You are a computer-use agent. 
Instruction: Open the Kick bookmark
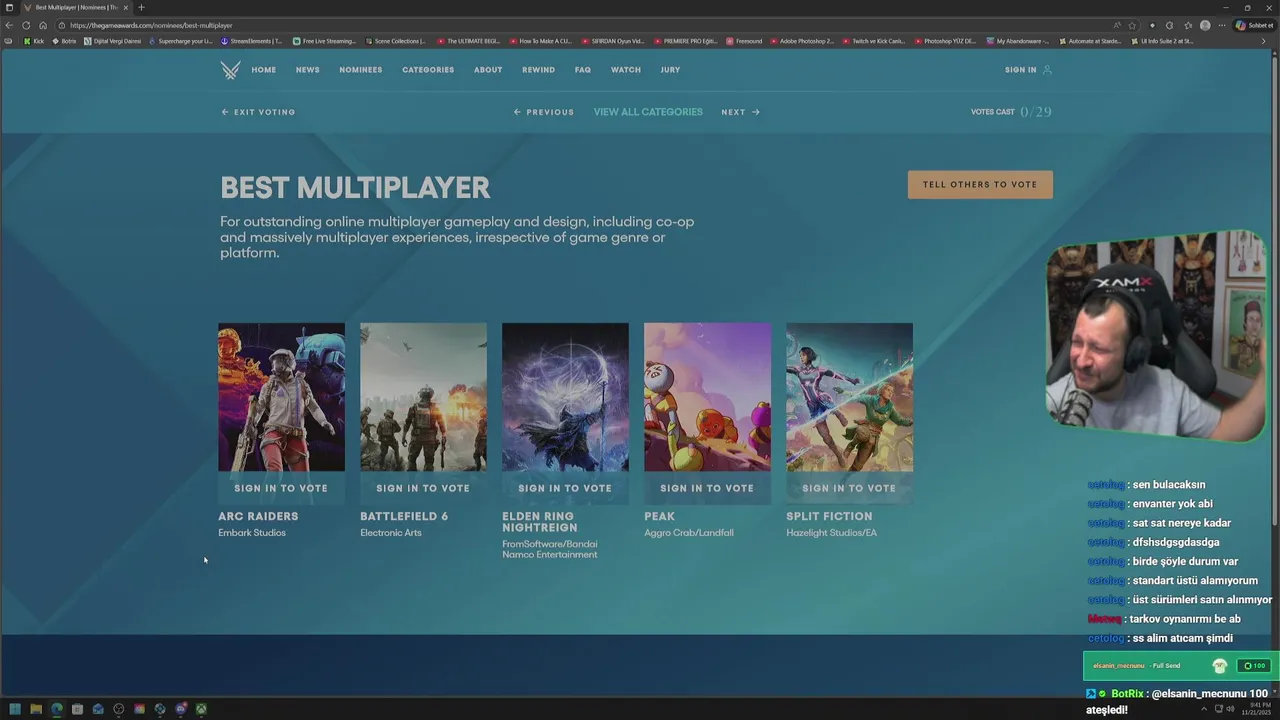click(x=34, y=41)
